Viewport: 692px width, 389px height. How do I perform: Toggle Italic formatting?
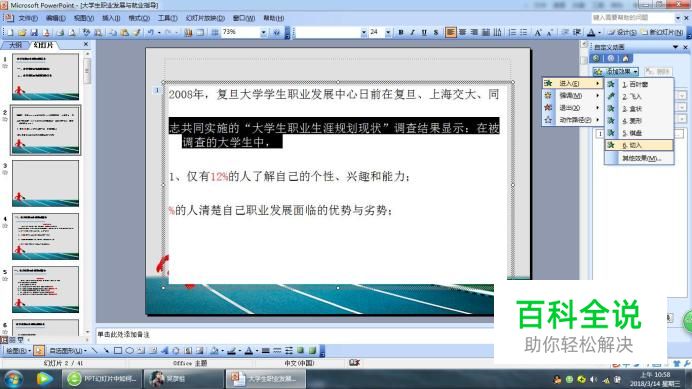coord(412,32)
